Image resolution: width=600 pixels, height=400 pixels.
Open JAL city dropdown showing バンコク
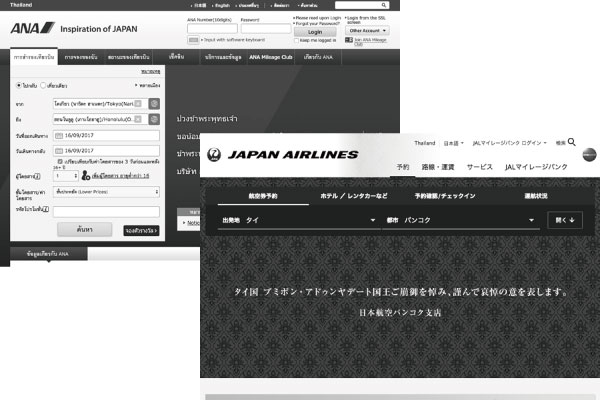point(460,220)
